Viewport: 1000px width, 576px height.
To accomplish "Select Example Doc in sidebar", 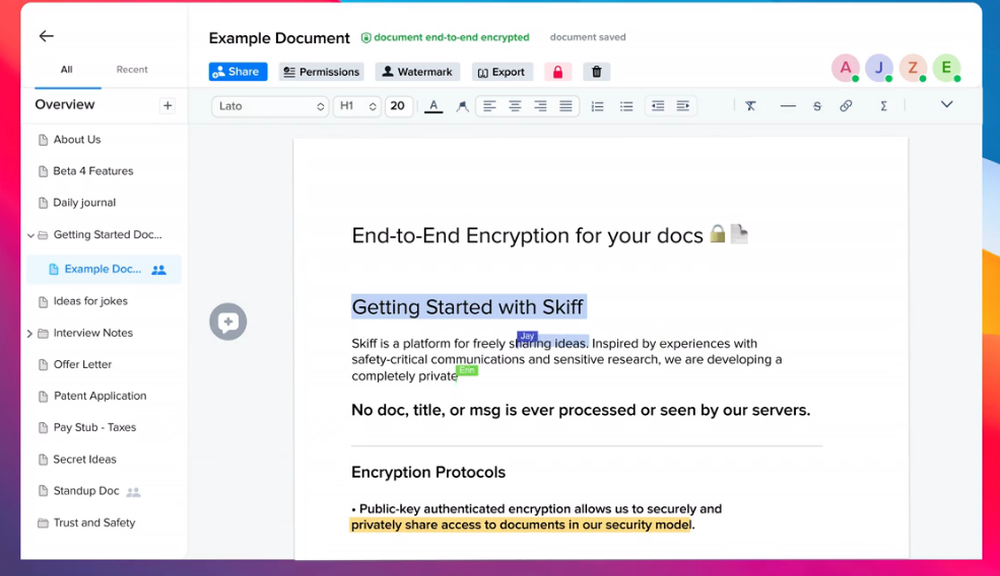I will (x=105, y=269).
